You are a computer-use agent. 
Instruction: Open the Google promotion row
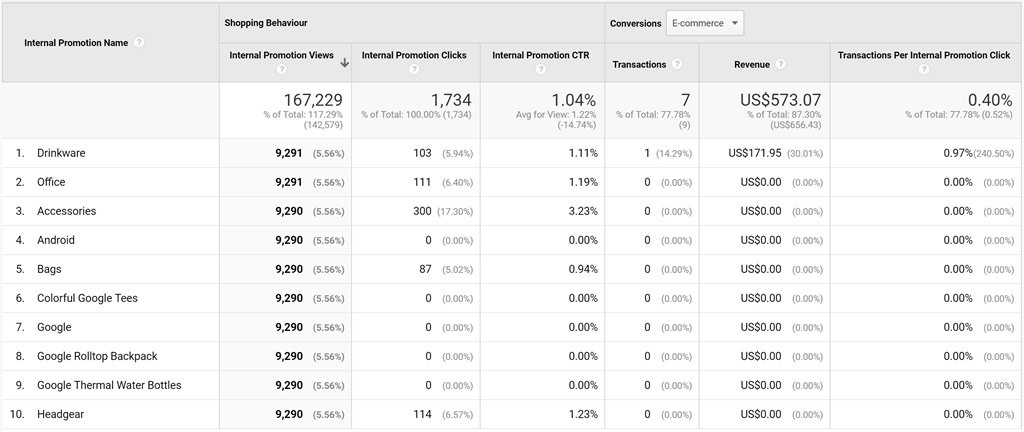(54, 327)
